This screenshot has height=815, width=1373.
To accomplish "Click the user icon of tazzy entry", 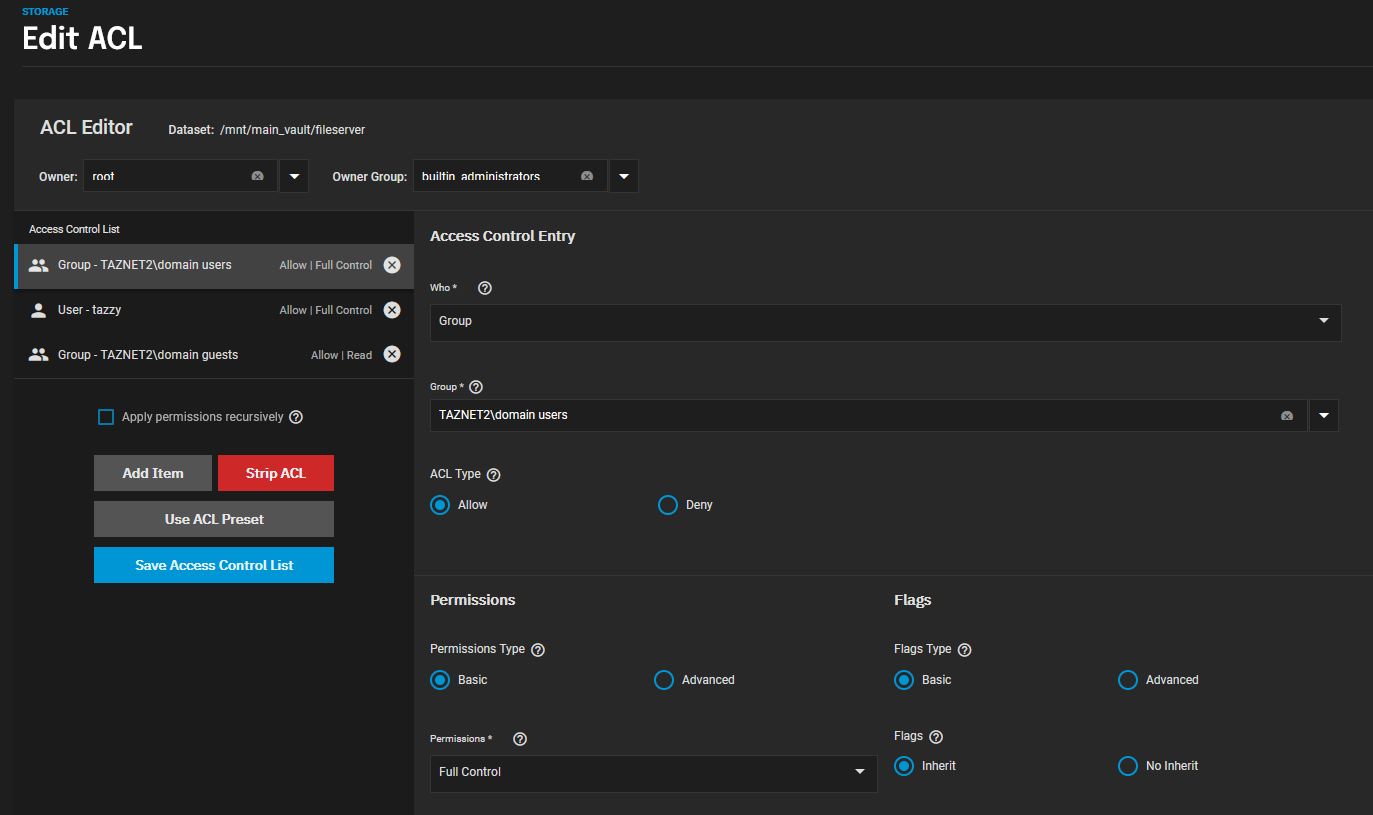I will tap(39, 310).
